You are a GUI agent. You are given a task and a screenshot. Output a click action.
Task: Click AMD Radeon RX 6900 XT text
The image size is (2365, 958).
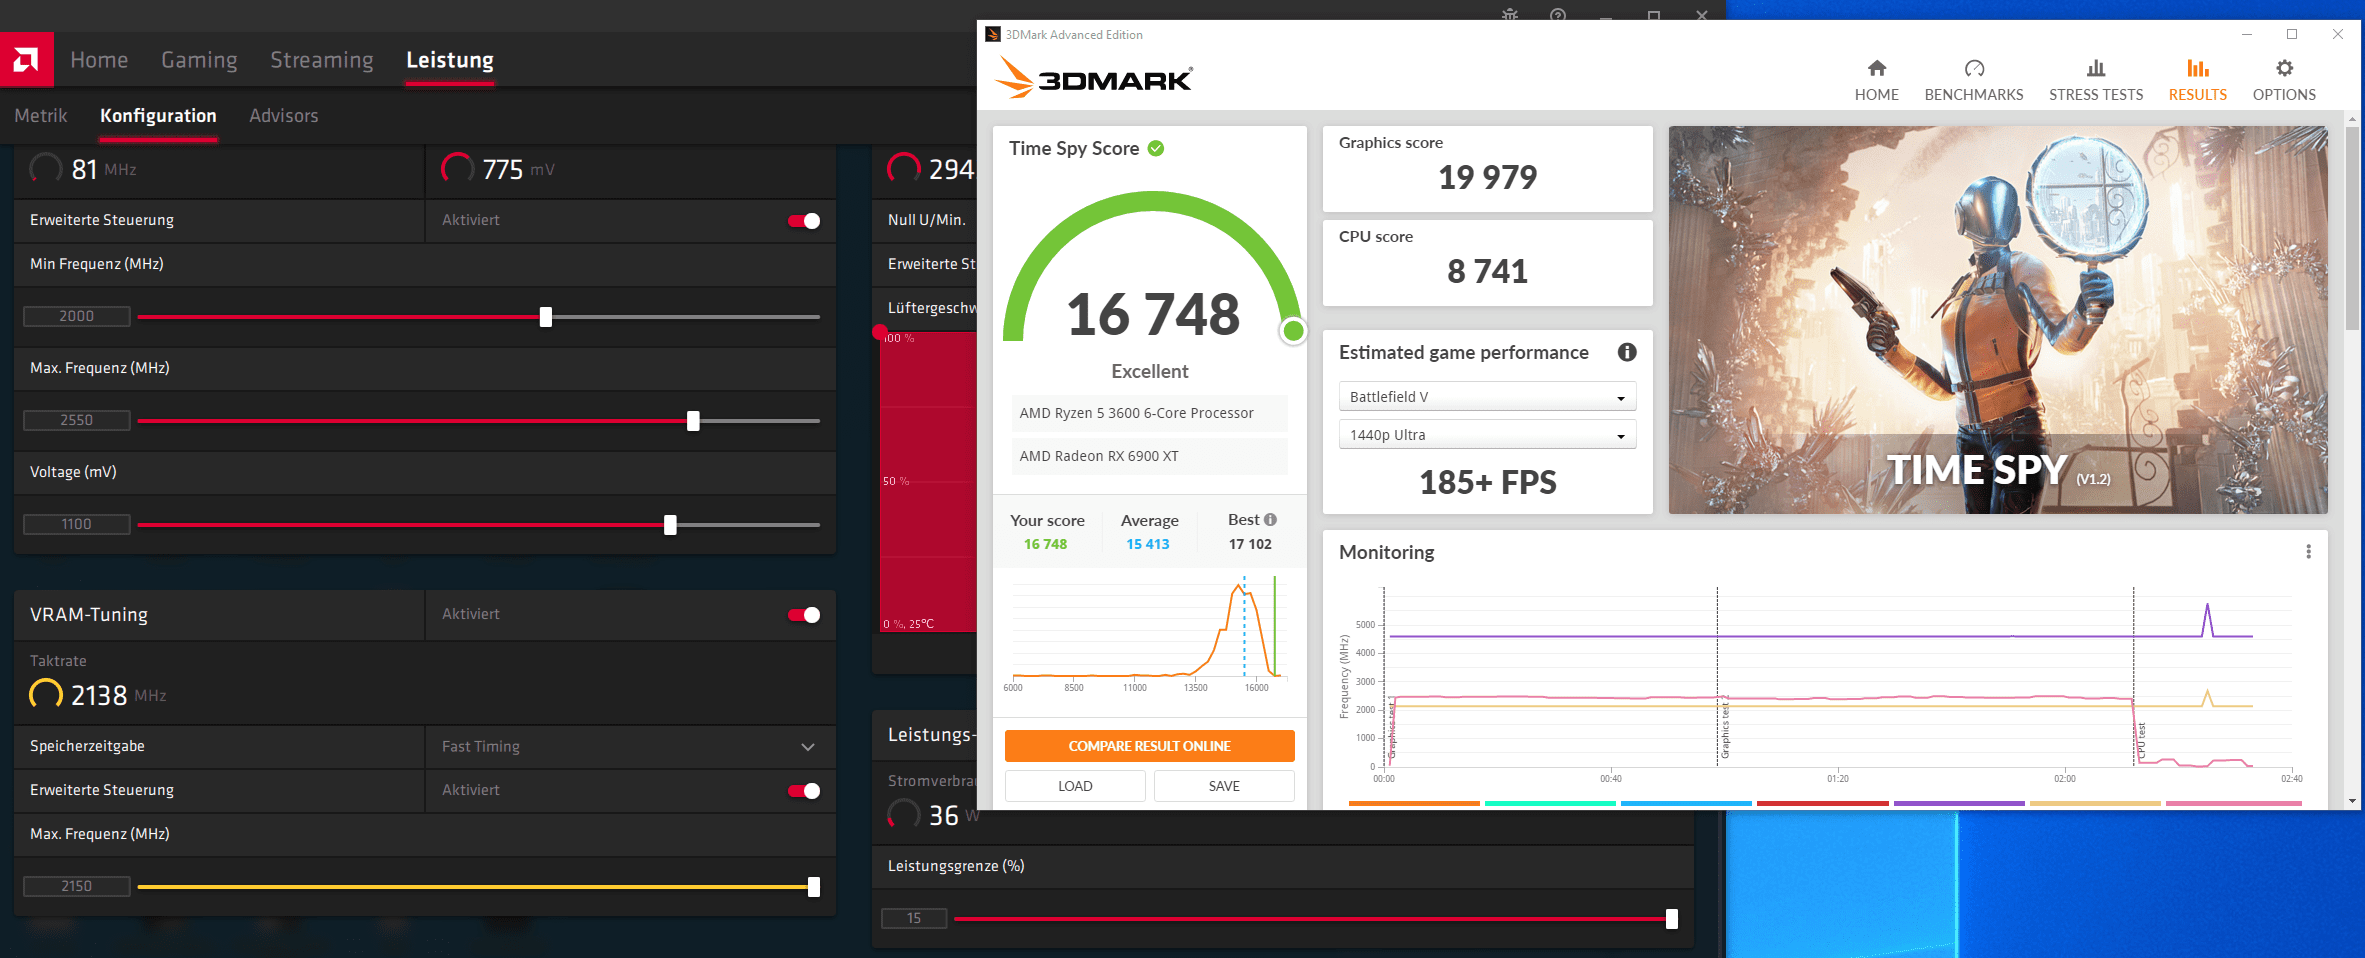(x=1099, y=456)
